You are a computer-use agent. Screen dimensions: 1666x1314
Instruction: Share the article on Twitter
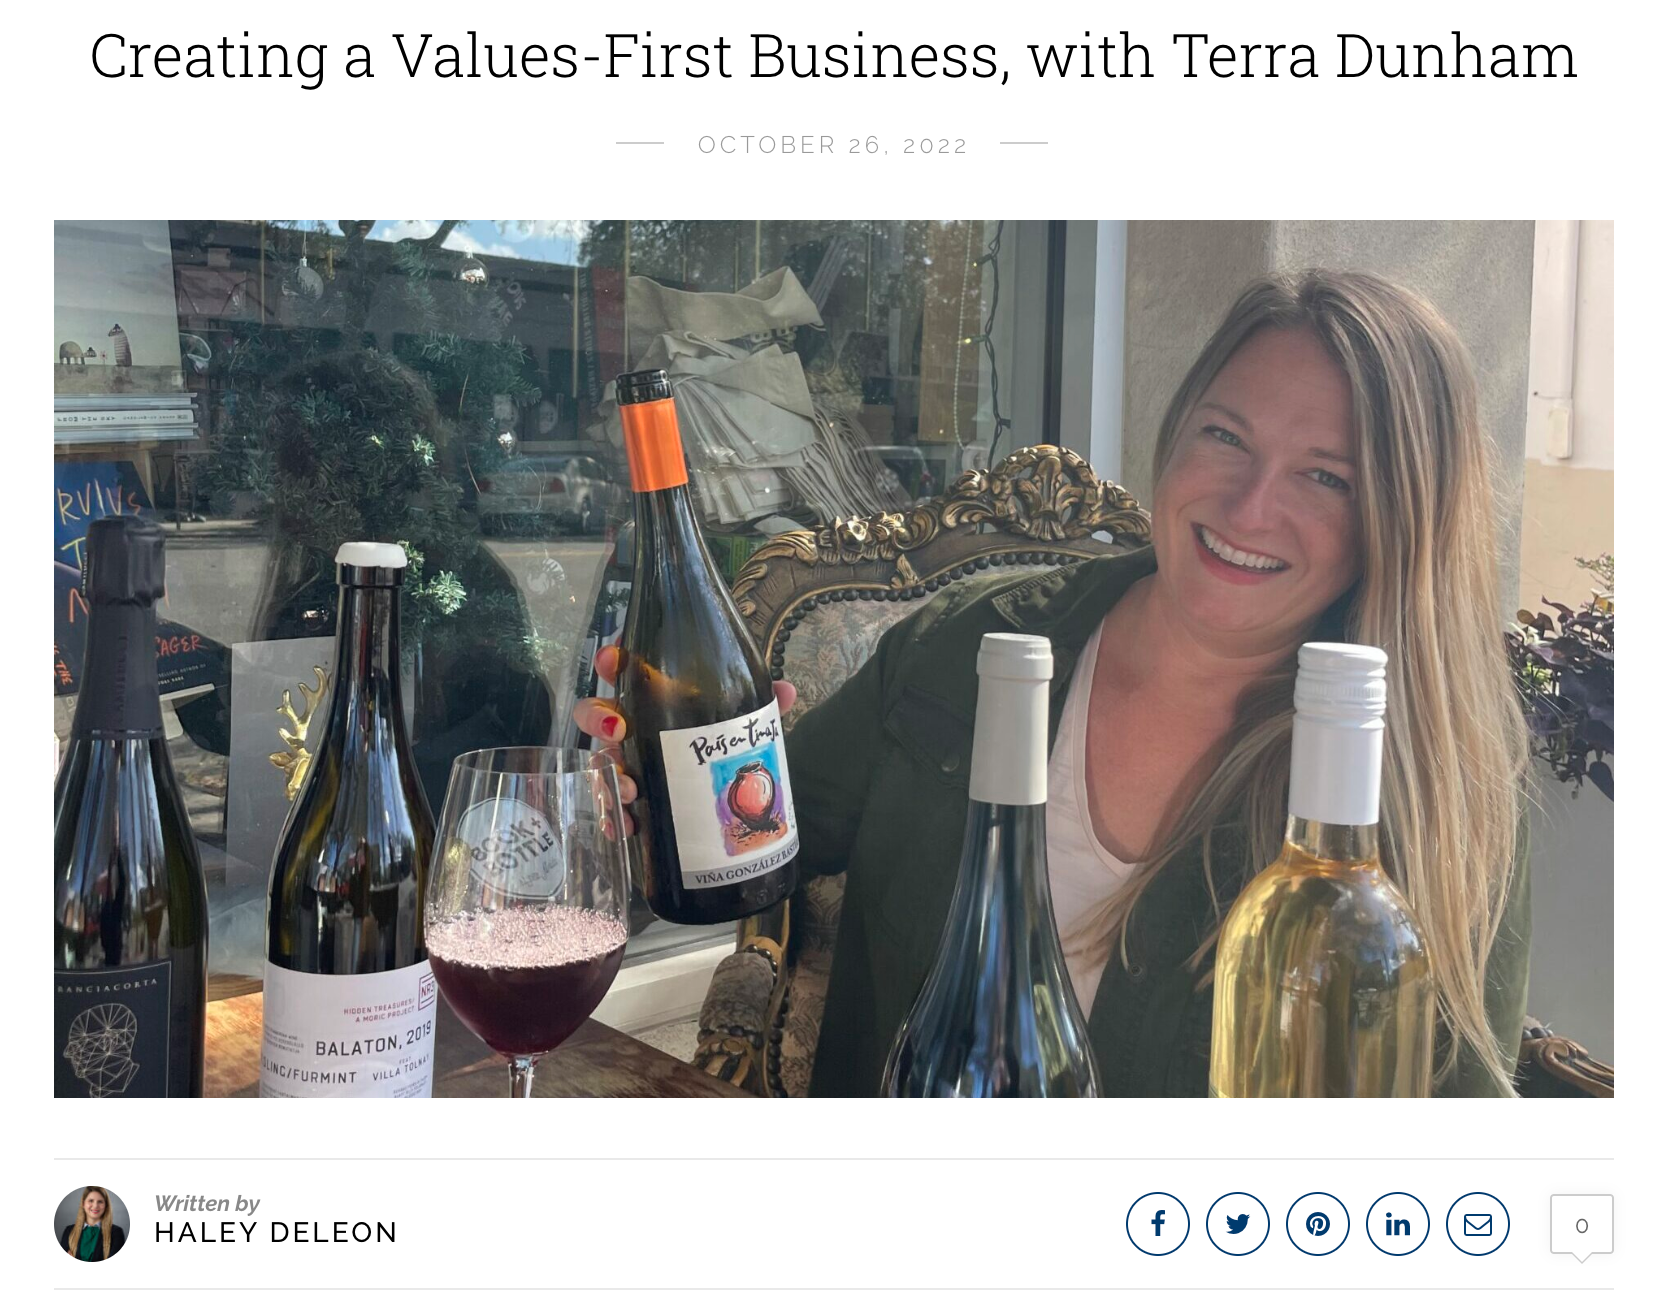click(x=1237, y=1224)
